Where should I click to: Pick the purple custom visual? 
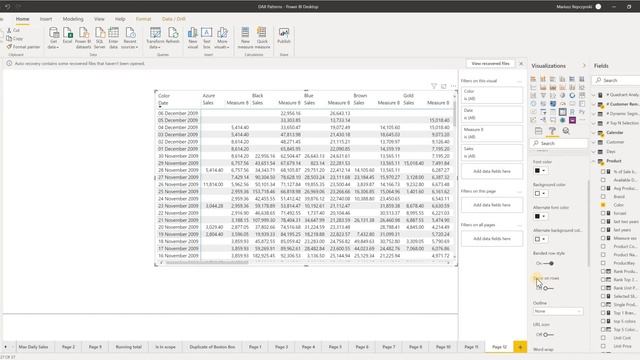click(572, 120)
